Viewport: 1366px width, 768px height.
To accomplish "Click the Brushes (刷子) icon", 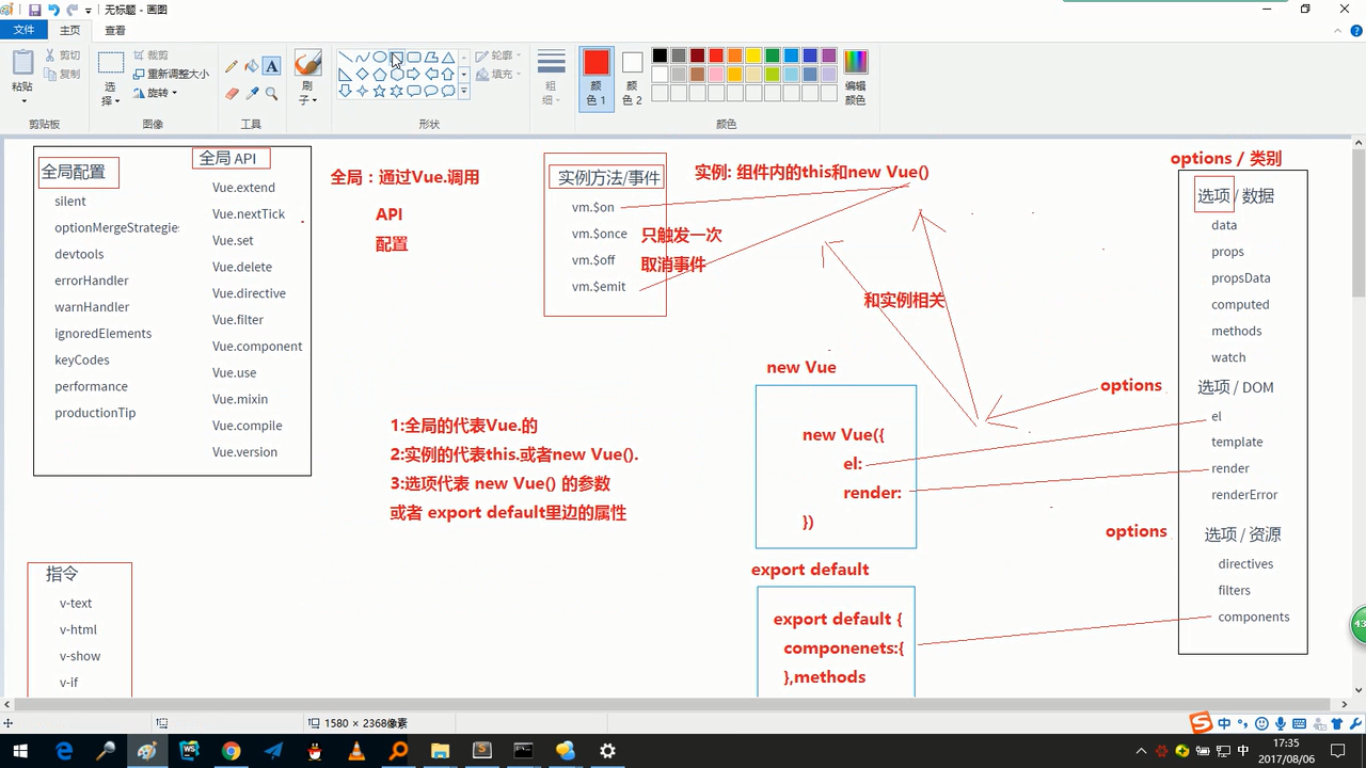I will coord(308,63).
